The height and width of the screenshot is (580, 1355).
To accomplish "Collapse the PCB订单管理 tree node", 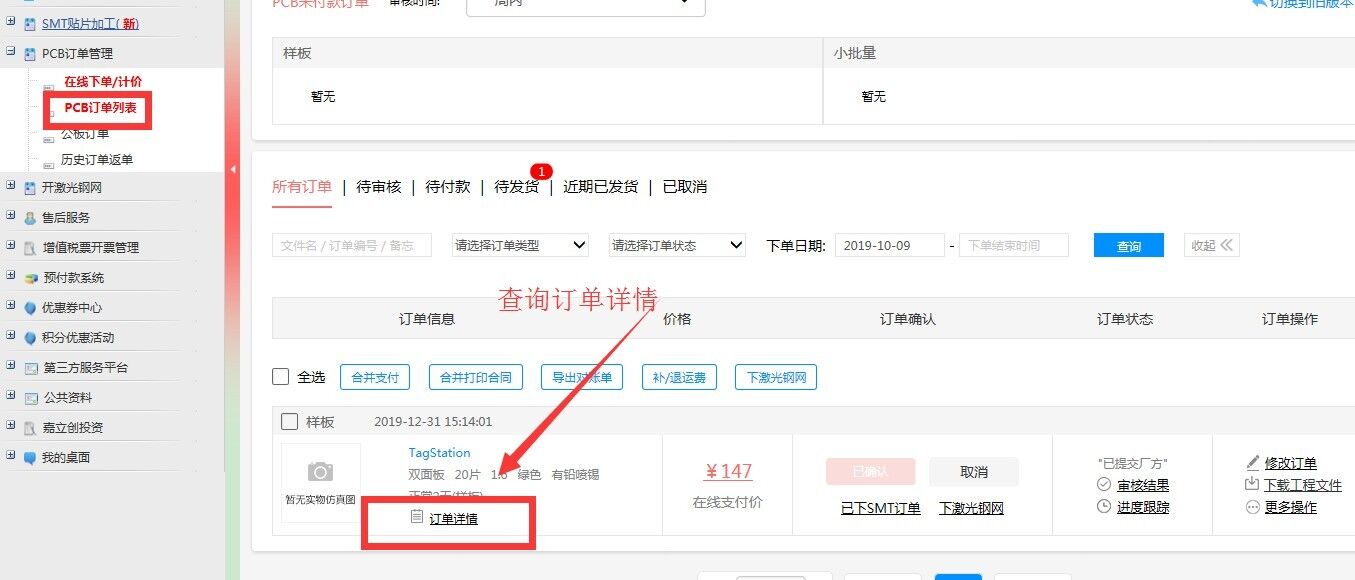I will pos(11,53).
